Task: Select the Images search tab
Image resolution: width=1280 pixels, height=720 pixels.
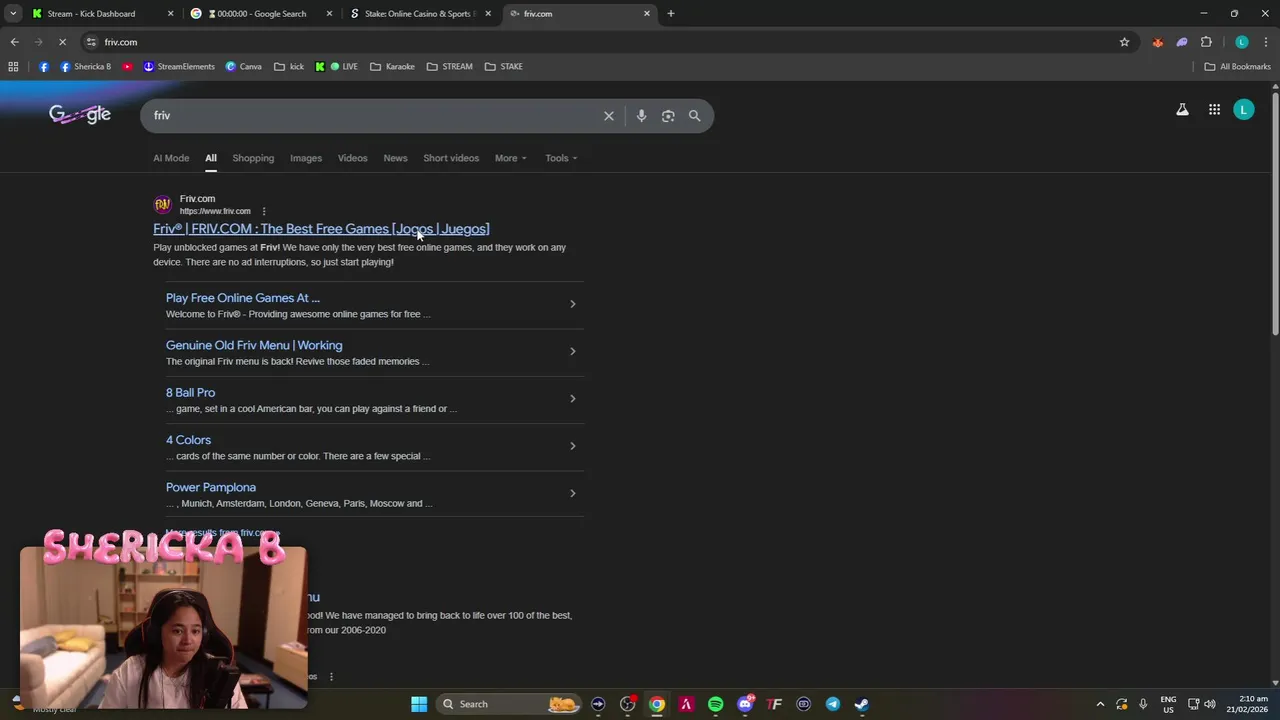Action: pyautogui.click(x=306, y=158)
